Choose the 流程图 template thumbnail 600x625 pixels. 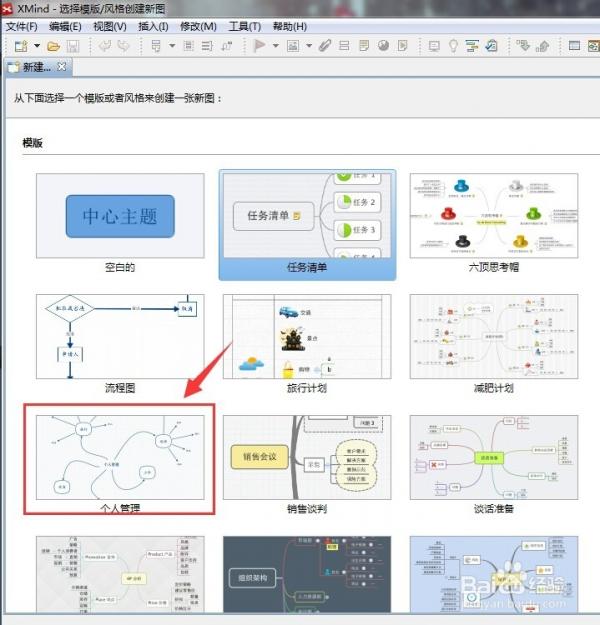(120, 336)
